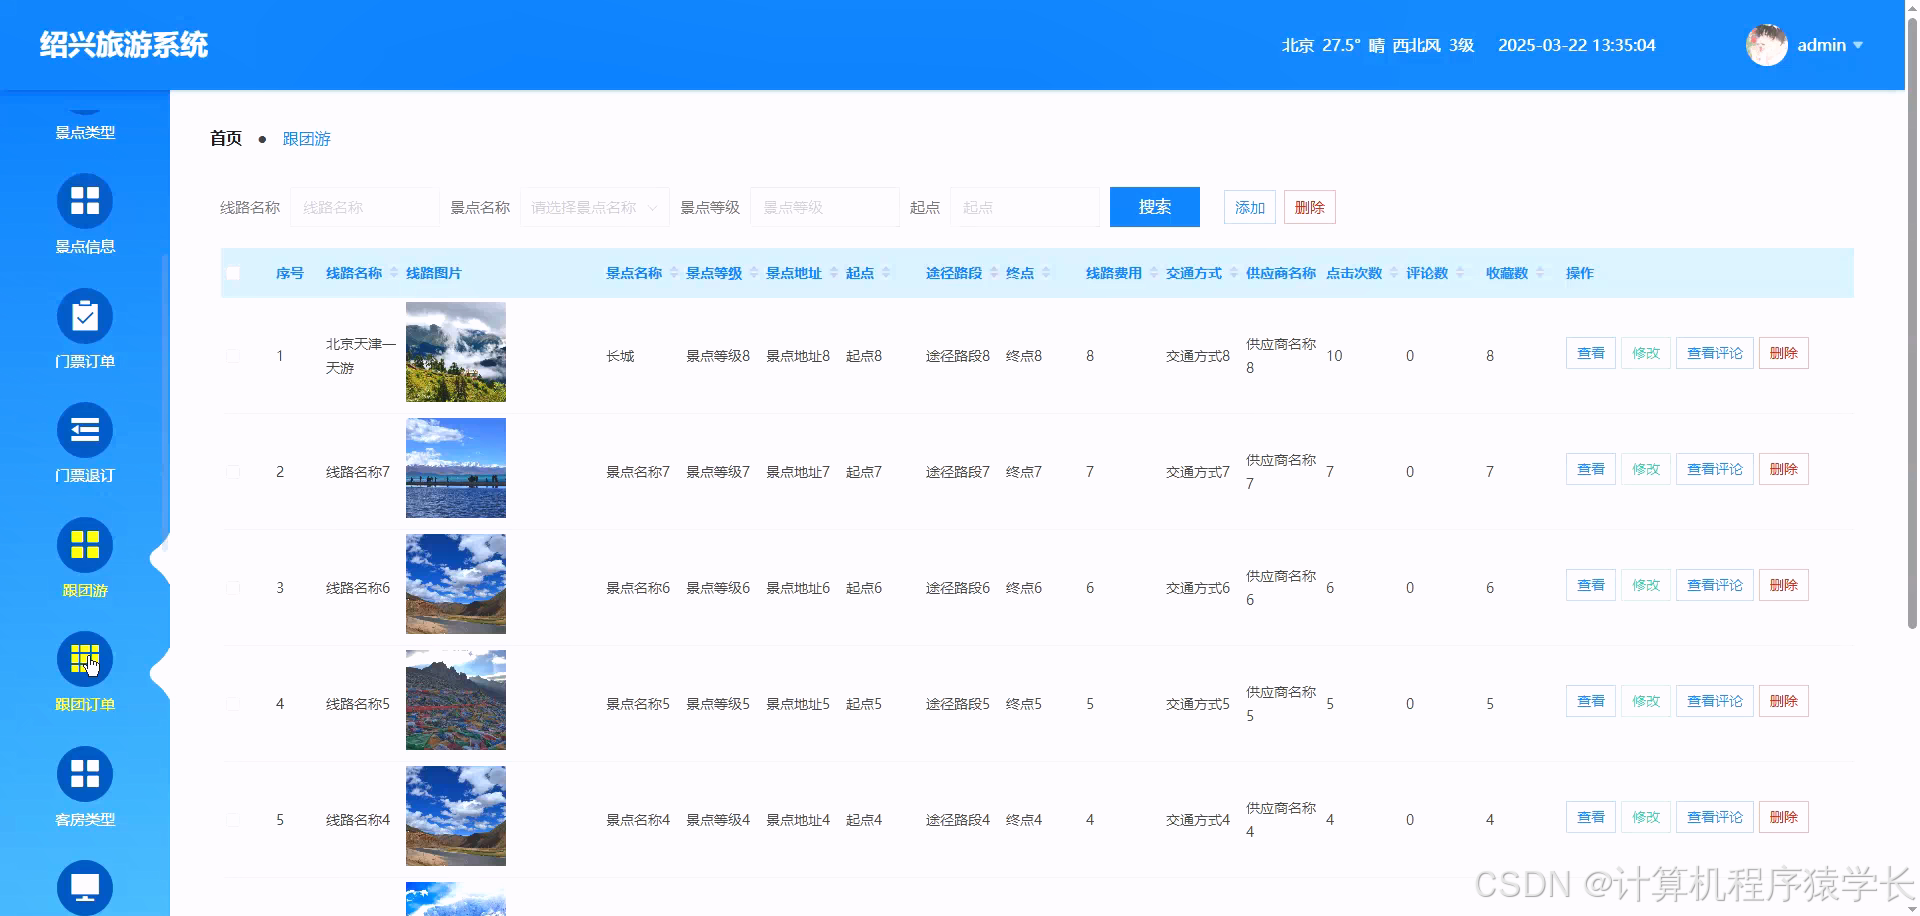Click the 搜索 search button
The height and width of the screenshot is (916, 1920).
tap(1154, 207)
